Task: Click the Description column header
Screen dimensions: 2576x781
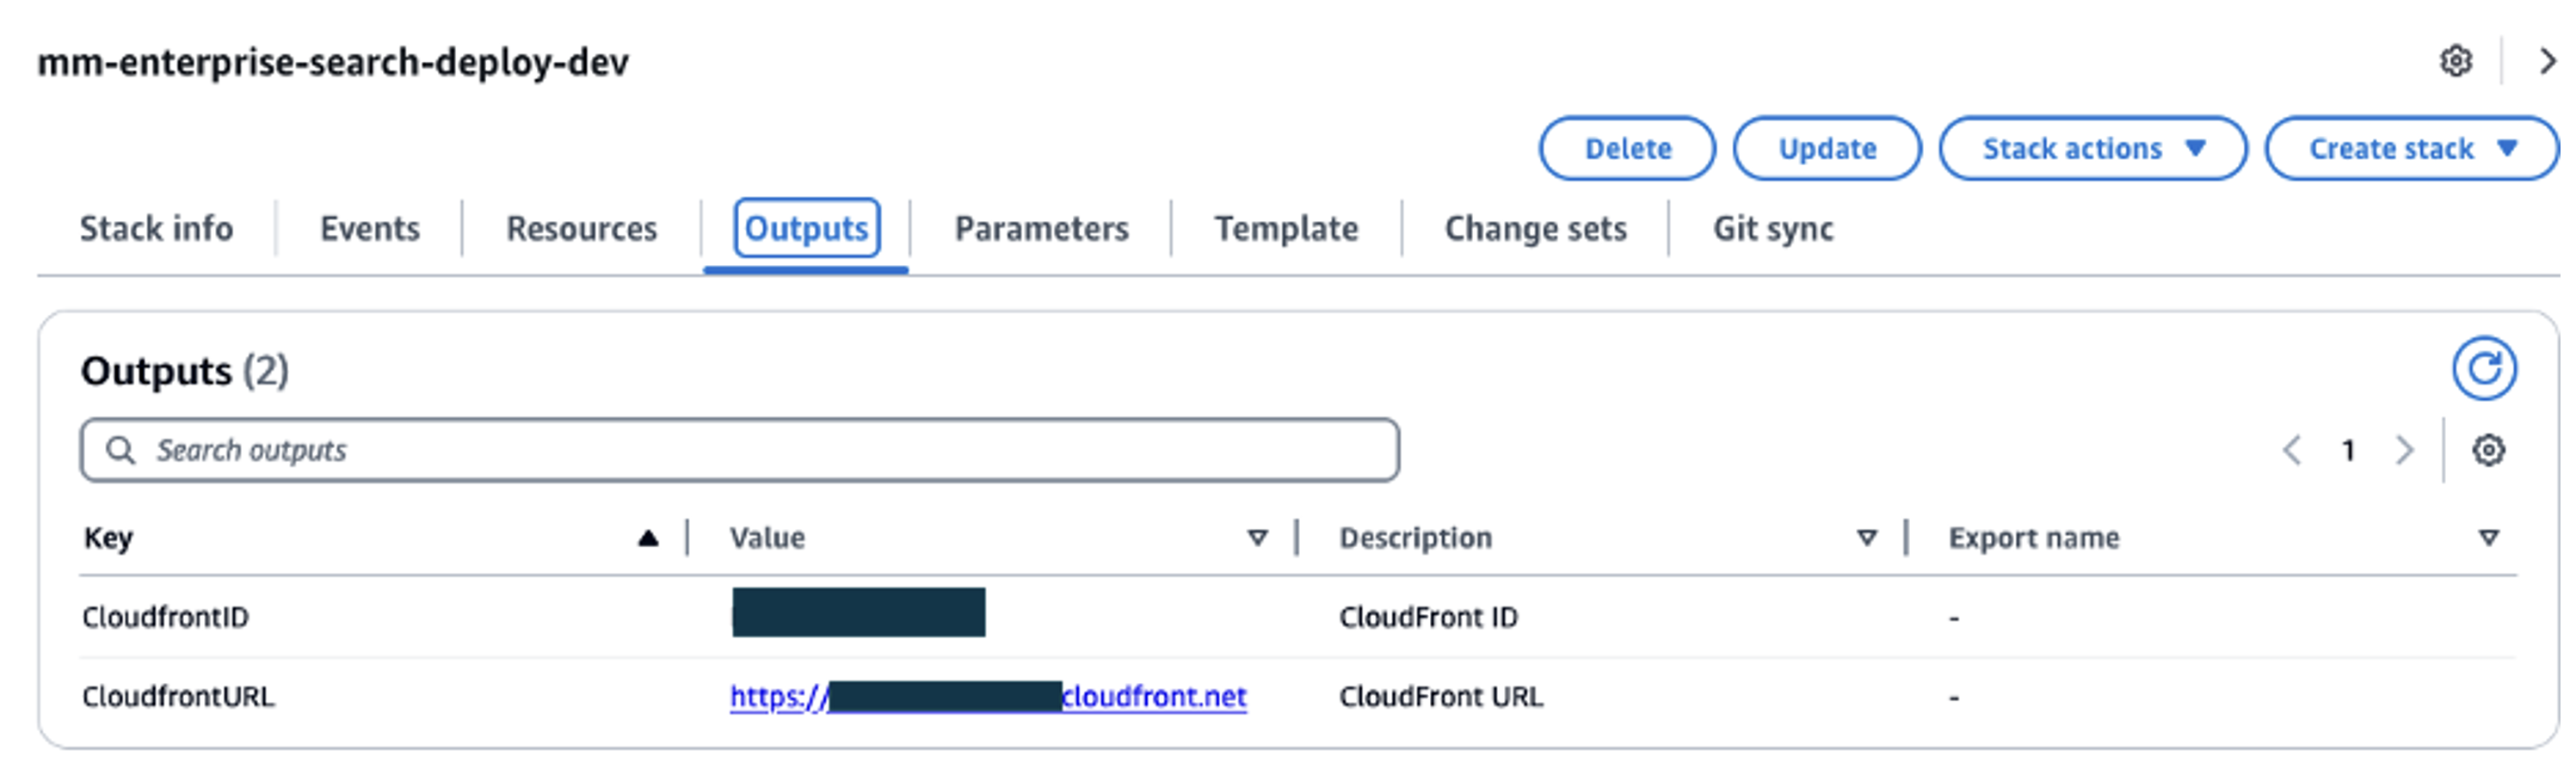Action: pyautogui.click(x=1415, y=539)
